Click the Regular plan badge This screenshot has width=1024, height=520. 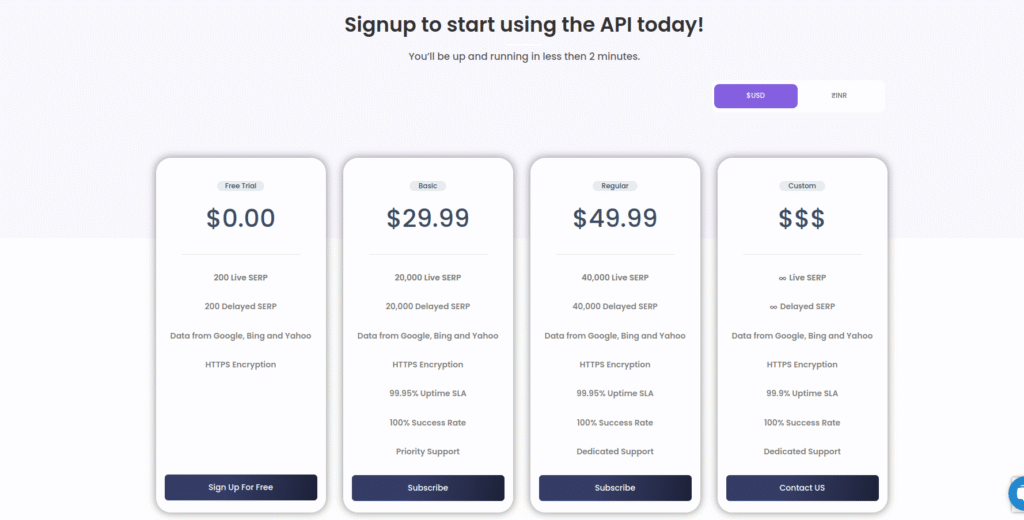click(615, 186)
